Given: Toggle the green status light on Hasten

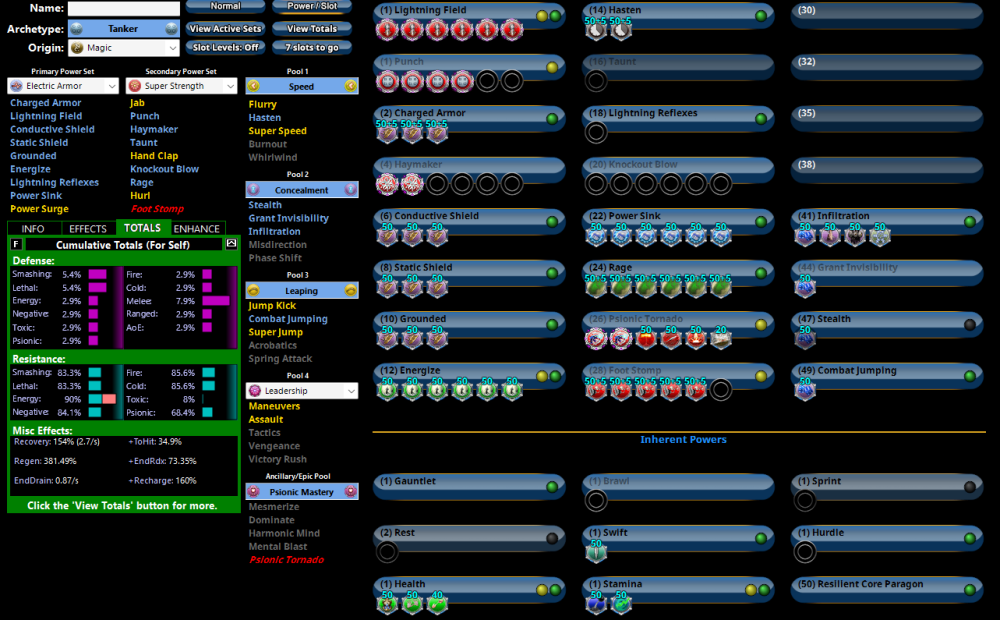Looking at the screenshot, I should pos(760,16).
